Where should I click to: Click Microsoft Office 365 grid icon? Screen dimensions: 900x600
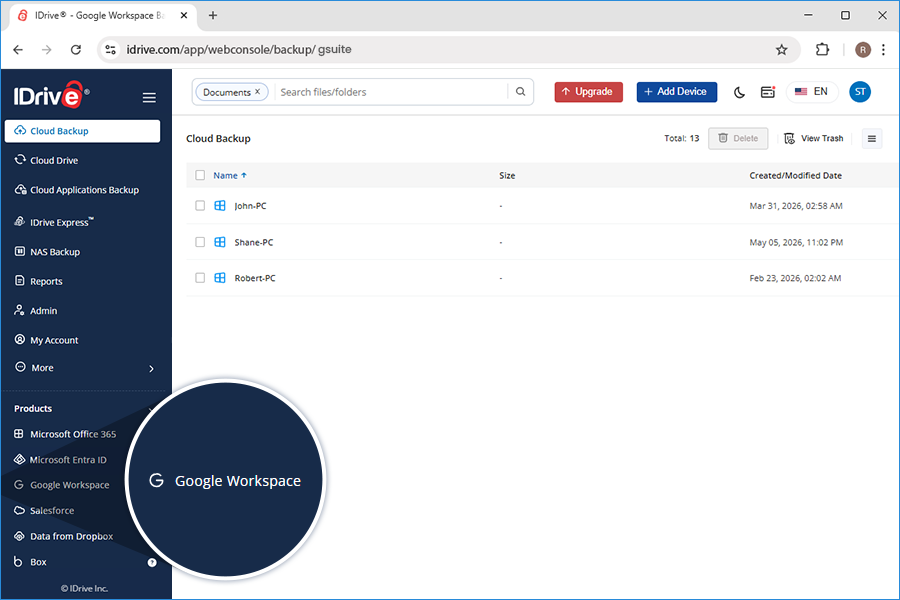(x=19, y=433)
